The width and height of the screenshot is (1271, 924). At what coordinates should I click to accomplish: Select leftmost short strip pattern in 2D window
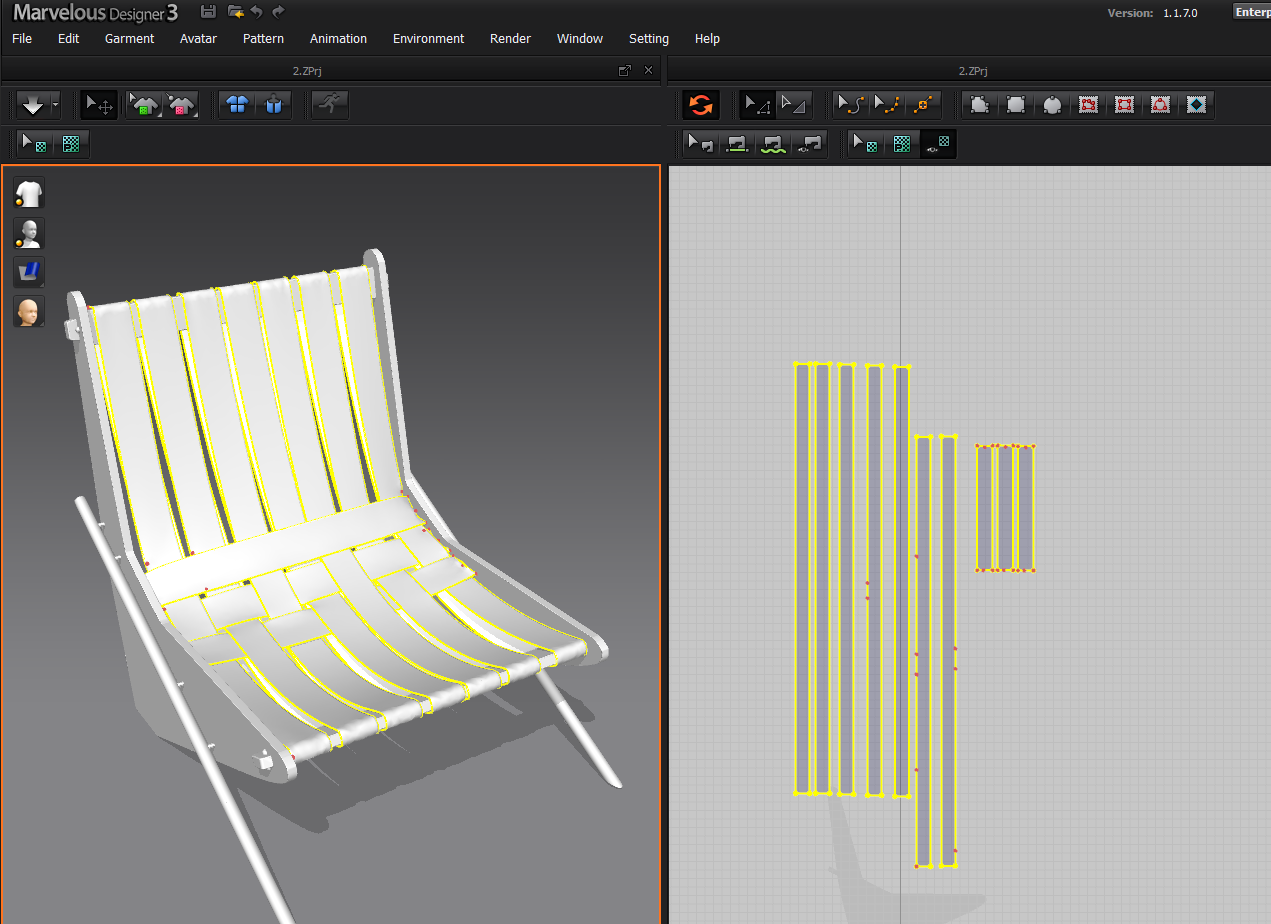(x=985, y=508)
